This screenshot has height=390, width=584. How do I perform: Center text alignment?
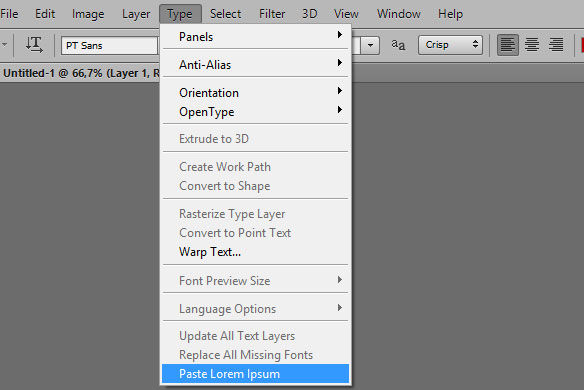point(532,45)
